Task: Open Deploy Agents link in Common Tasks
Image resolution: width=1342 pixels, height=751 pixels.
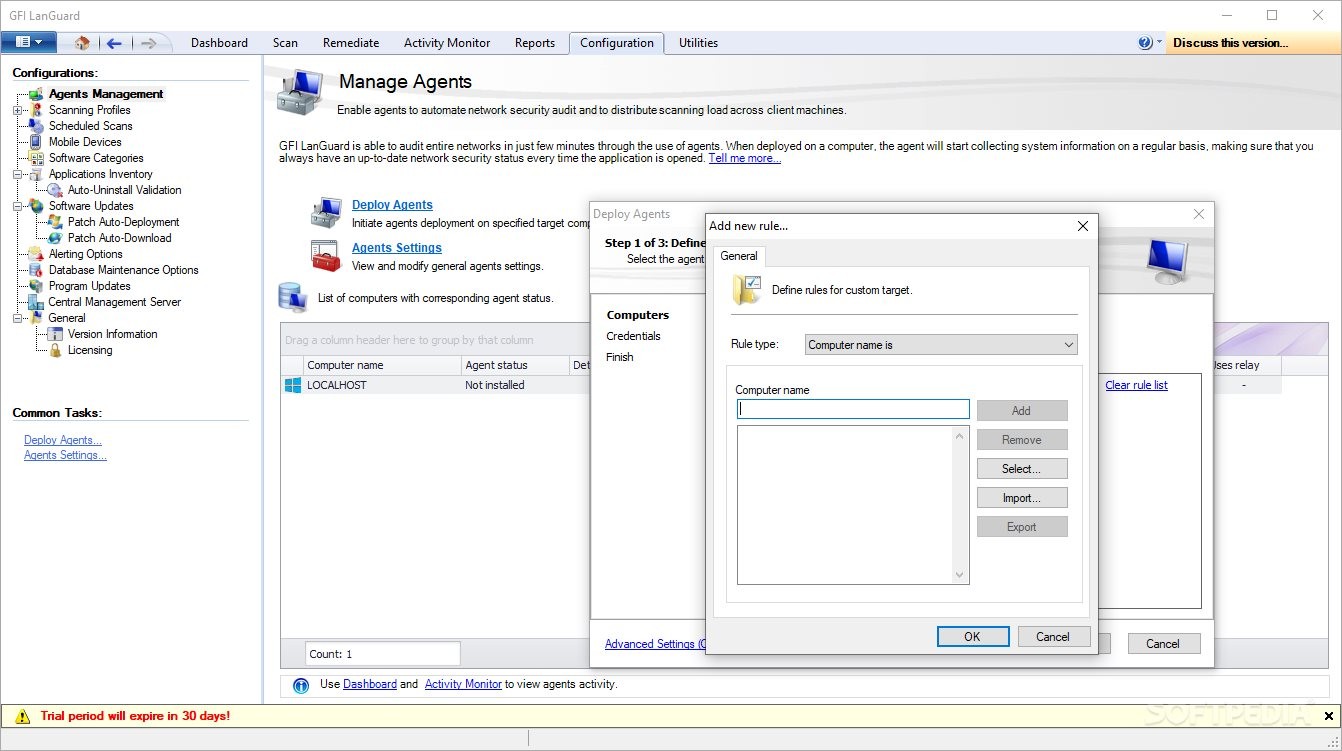Action: [63, 440]
